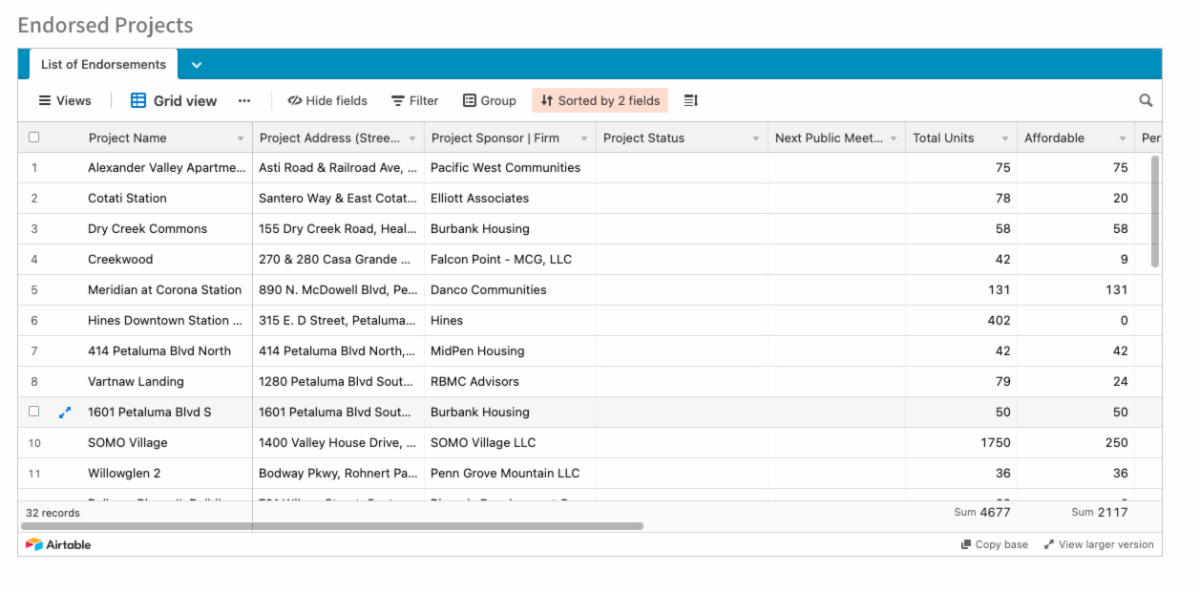Expand the table list chevron
Viewport: 1200px width, 593px height.
click(x=196, y=65)
